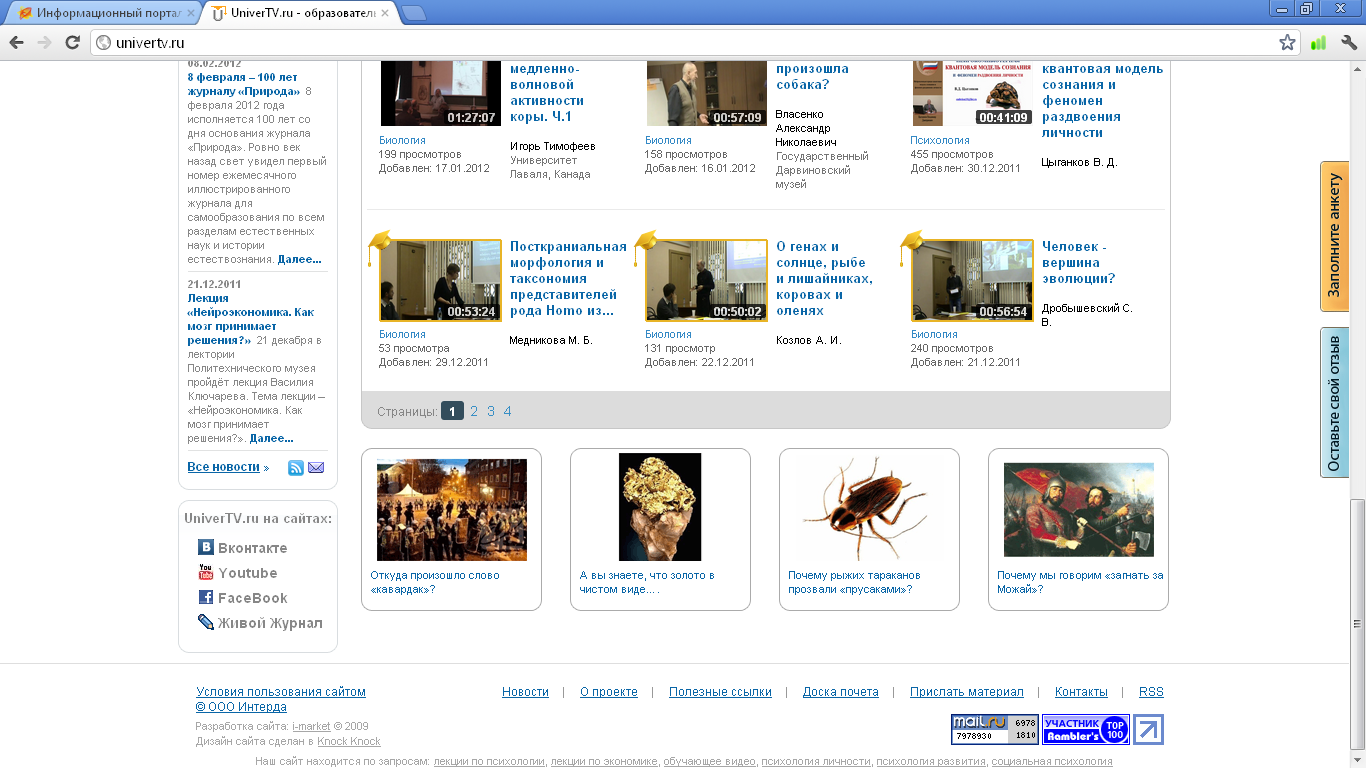Image resolution: width=1366 pixels, height=768 pixels.
Task: Open news Лекция Нейроэкономика headline
Action: pyautogui.click(x=252, y=319)
